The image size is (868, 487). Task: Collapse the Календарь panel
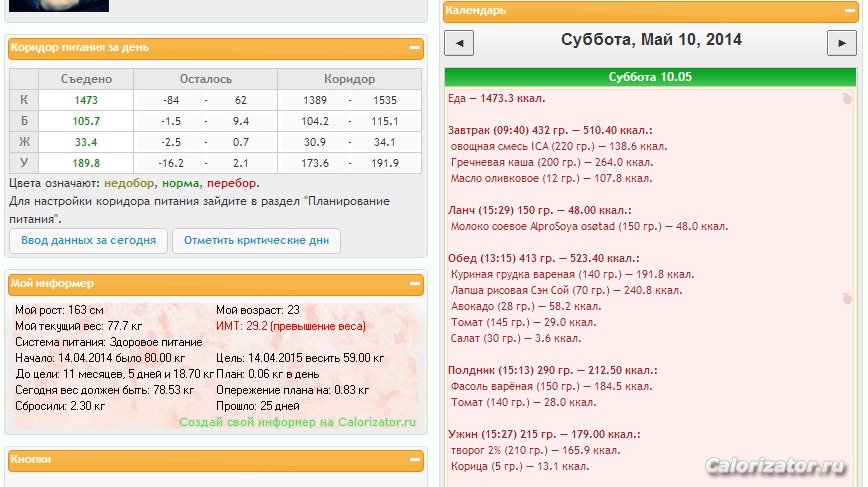849,11
